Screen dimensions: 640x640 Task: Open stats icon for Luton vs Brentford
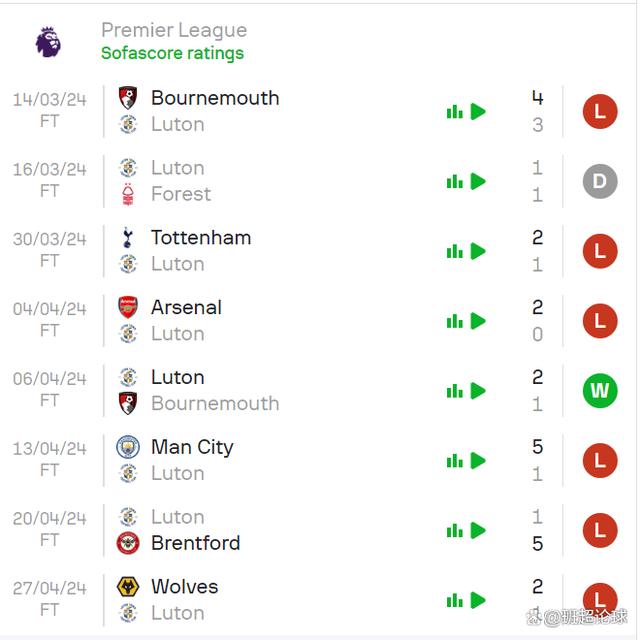pyautogui.click(x=454, y=531)
